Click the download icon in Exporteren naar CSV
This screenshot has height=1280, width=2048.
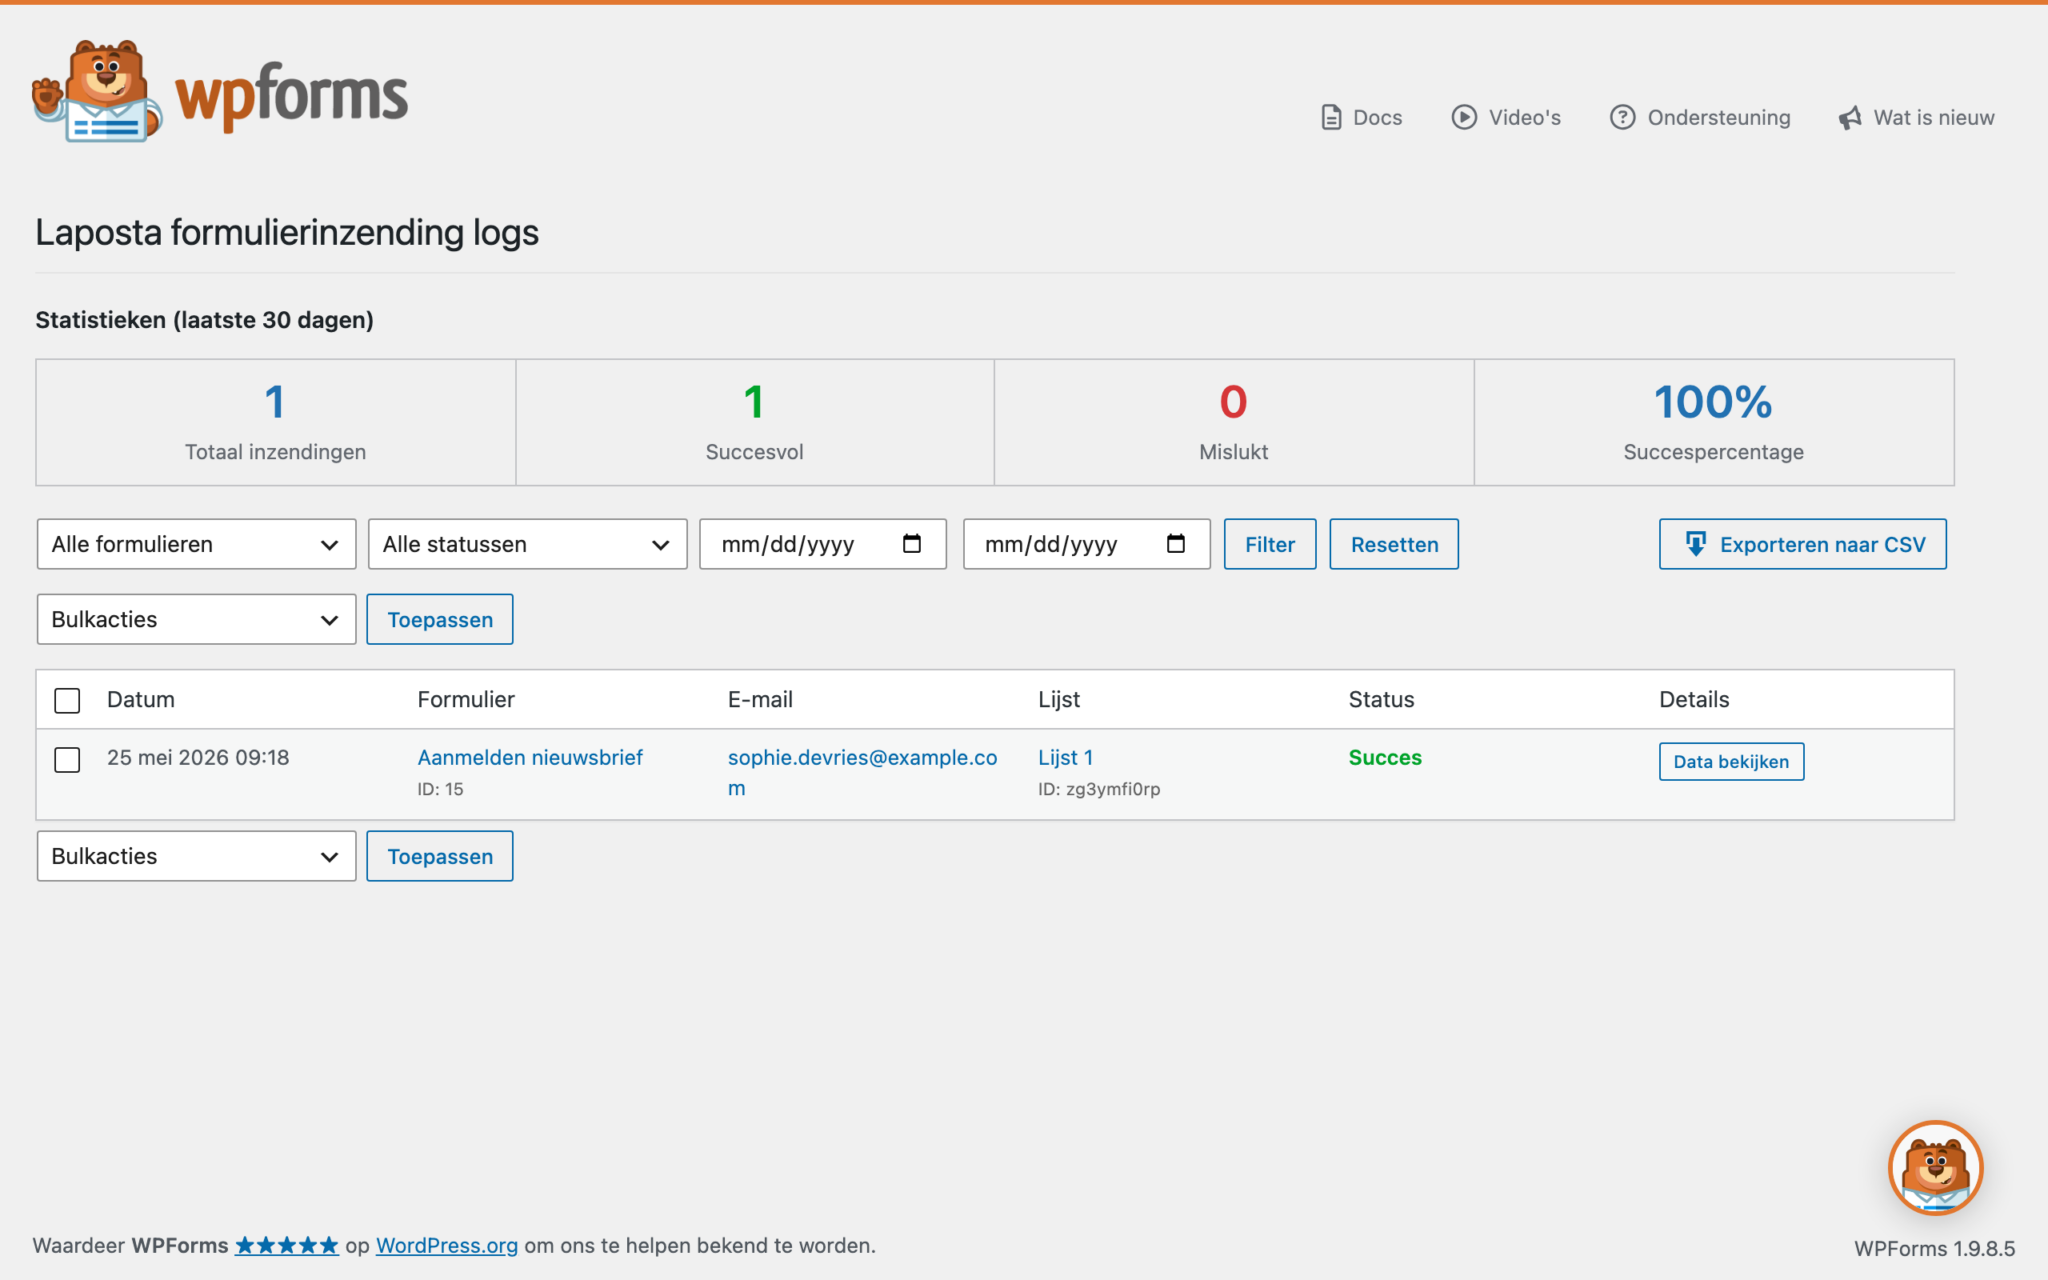(x=1696, y=543)
